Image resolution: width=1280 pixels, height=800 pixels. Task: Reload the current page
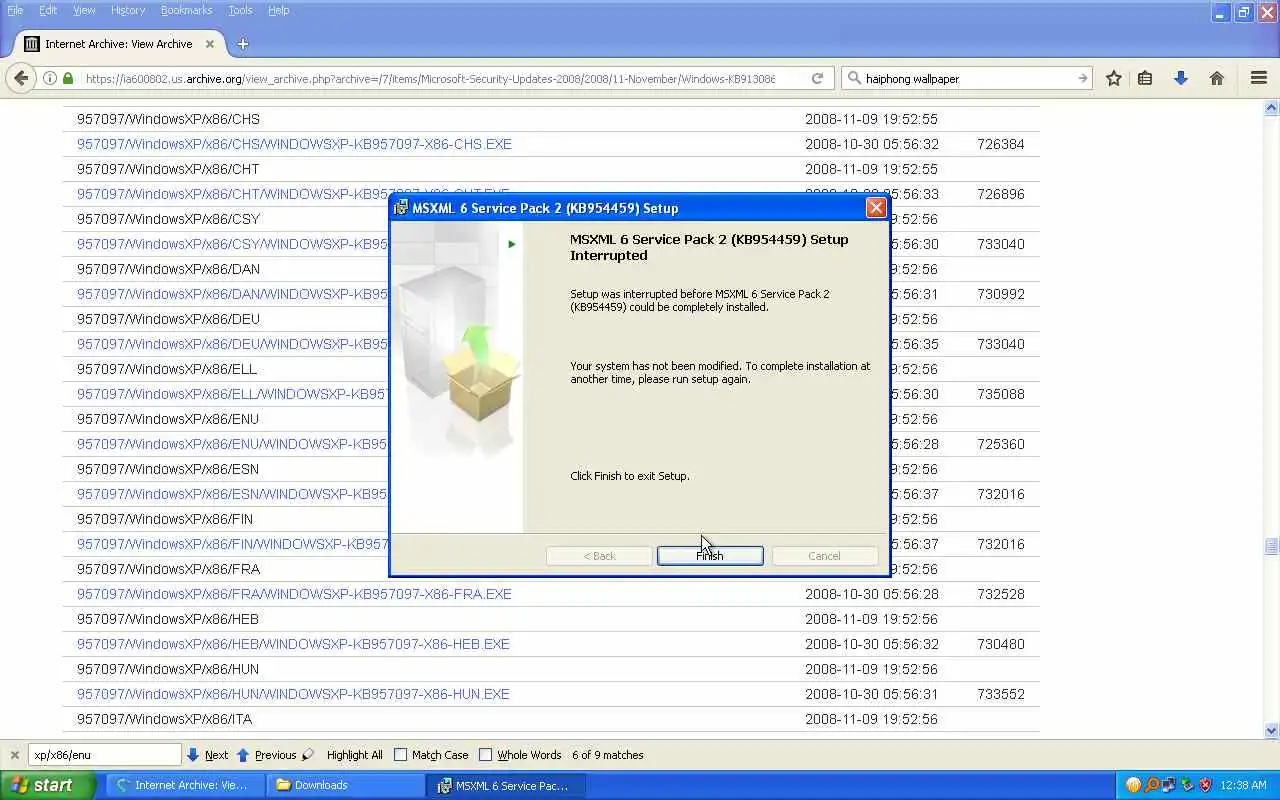click(817, 78)
